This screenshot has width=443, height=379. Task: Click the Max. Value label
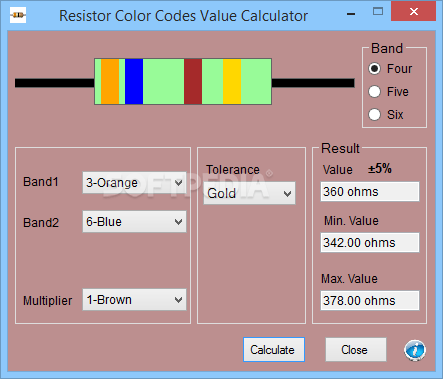349,279
